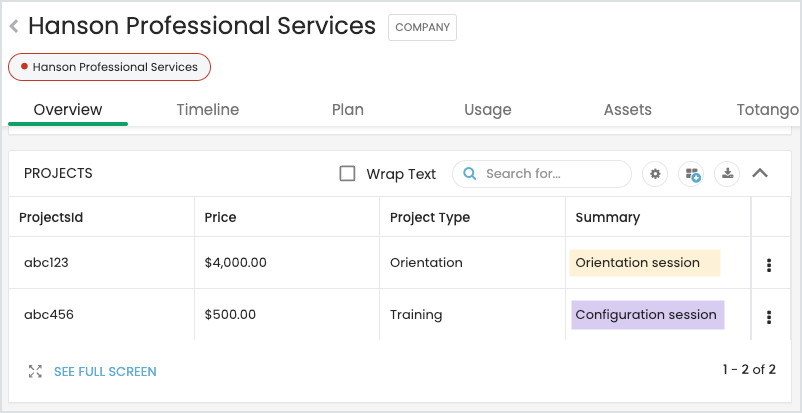Select the abc123 project ID cell
This screenshot has width=802, height=413.
pos(101,263)
